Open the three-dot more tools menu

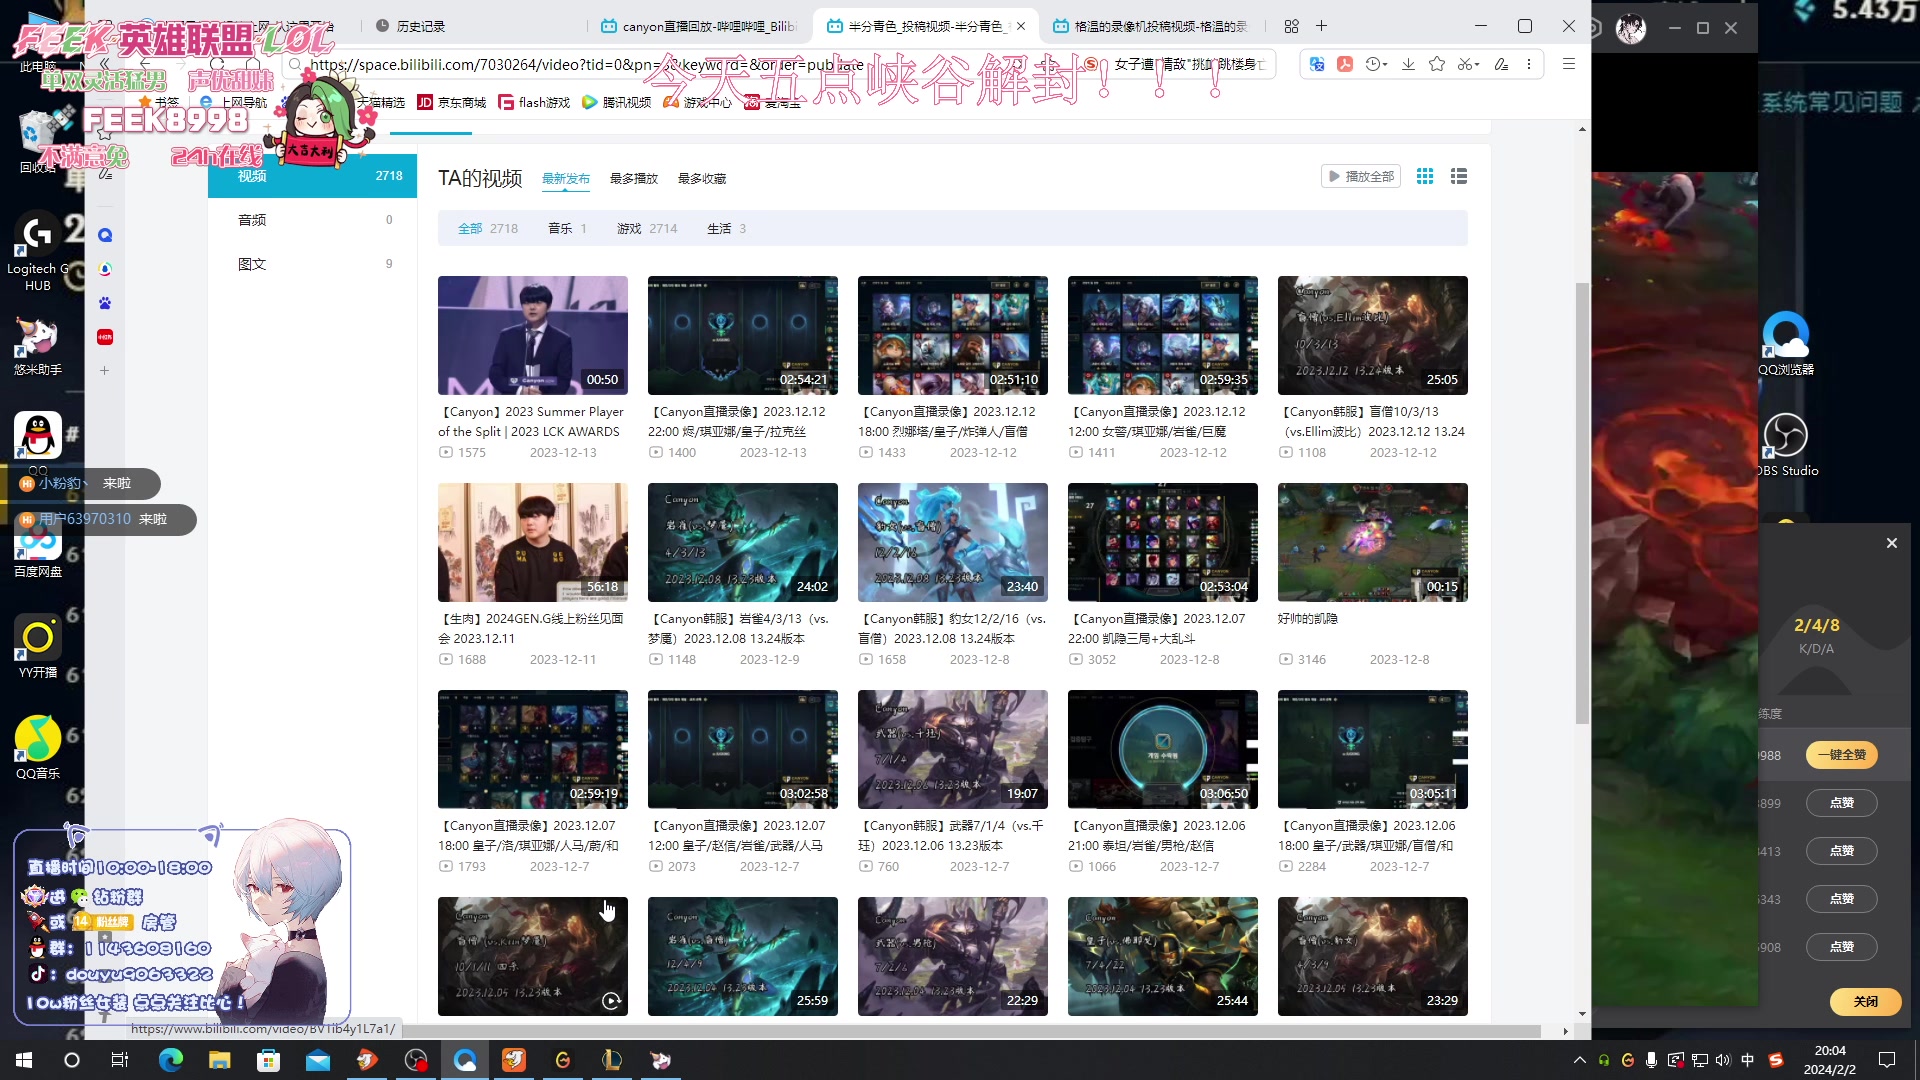(x=1529, y=65)
